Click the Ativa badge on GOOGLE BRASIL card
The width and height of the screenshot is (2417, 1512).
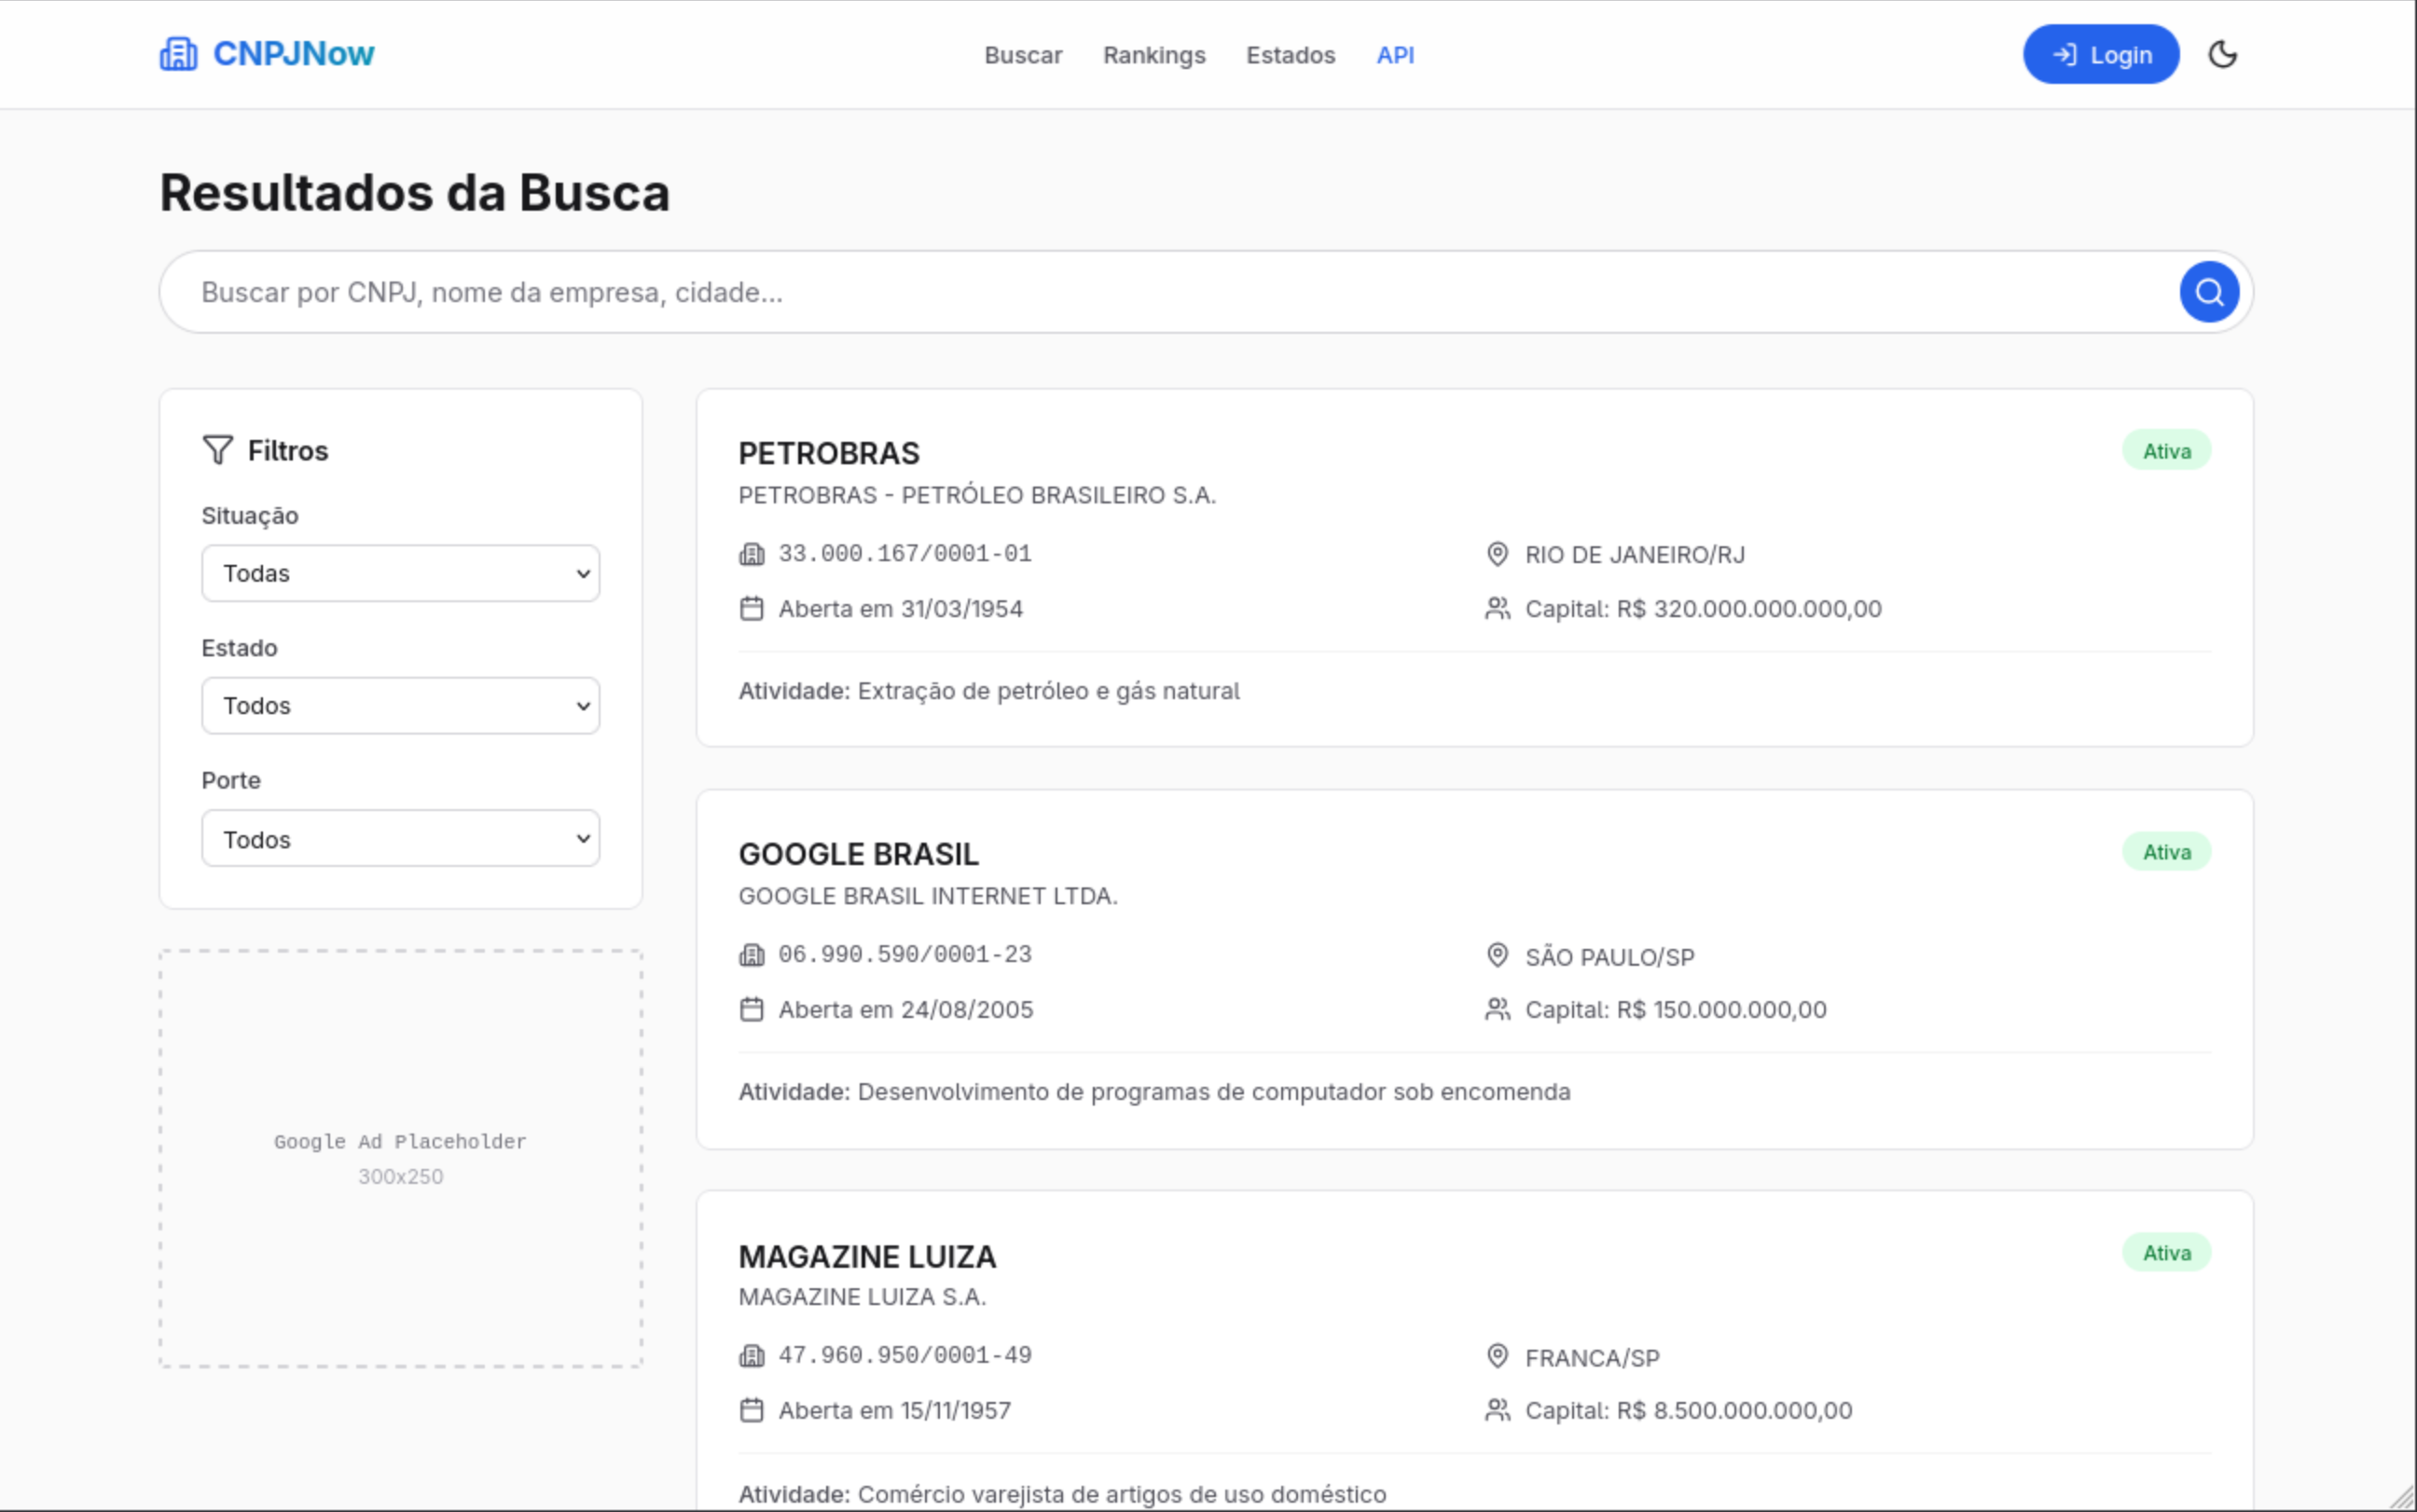coord(2166,852)
